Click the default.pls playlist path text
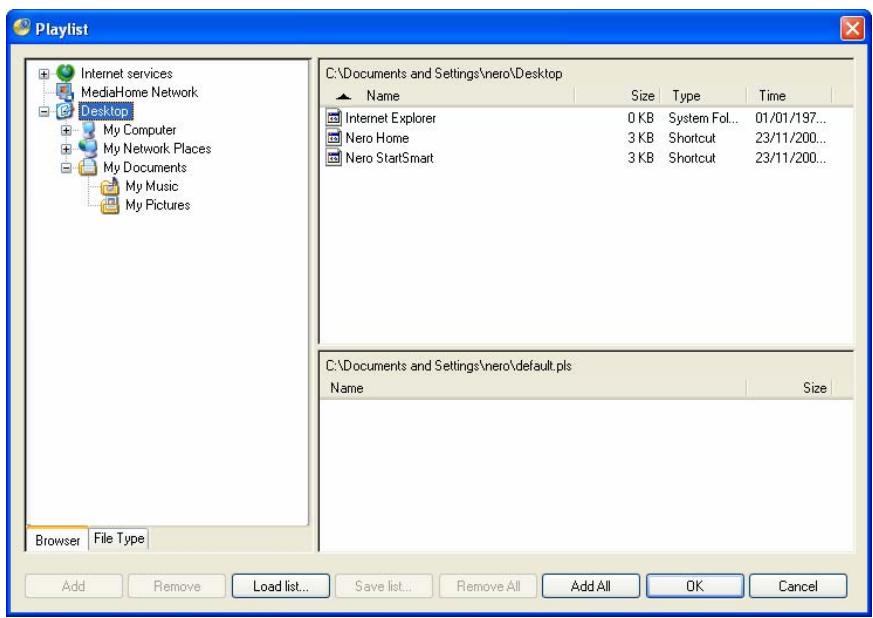873x618 pixels. 448,366
